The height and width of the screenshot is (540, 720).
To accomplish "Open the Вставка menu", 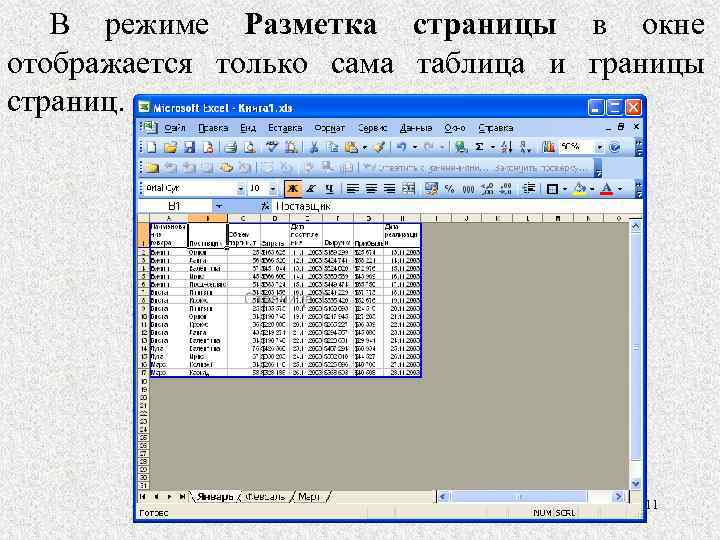I will 285,128.
